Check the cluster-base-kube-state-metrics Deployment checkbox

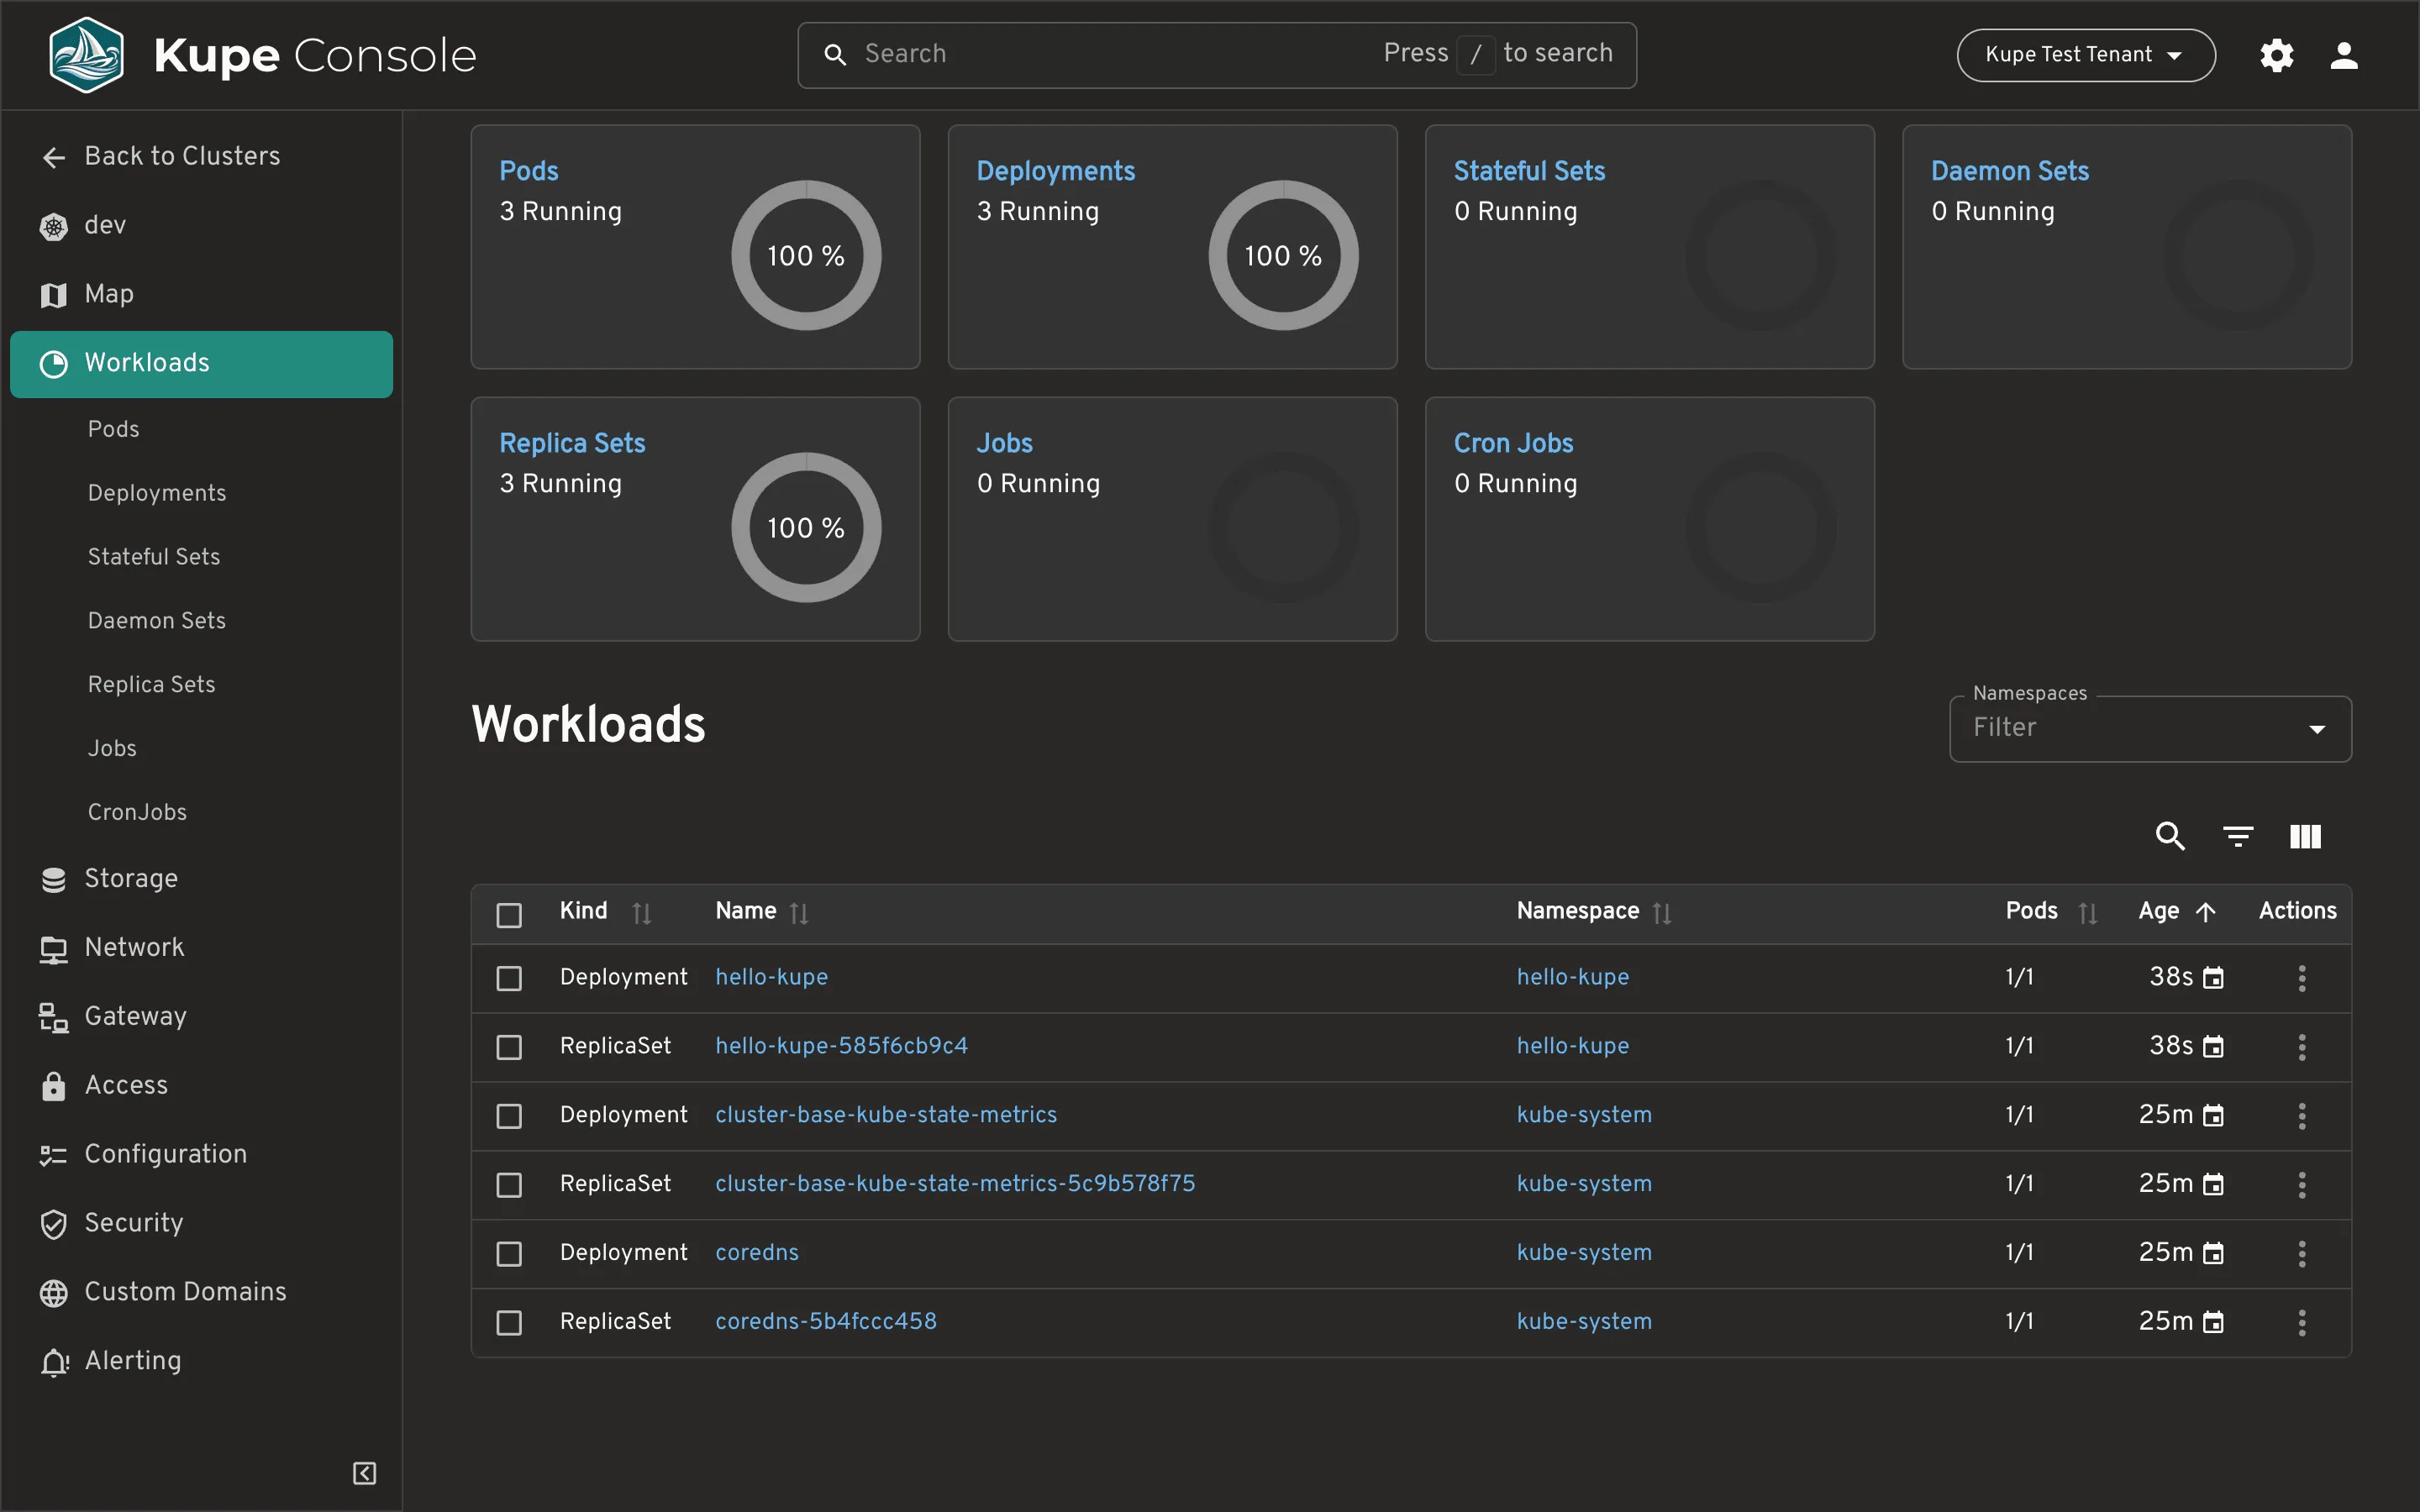[x=509, y=1116]
